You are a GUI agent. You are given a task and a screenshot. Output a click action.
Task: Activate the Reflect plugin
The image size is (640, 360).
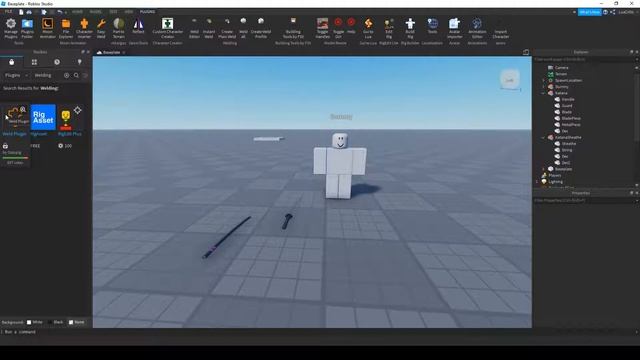(138, 26)
